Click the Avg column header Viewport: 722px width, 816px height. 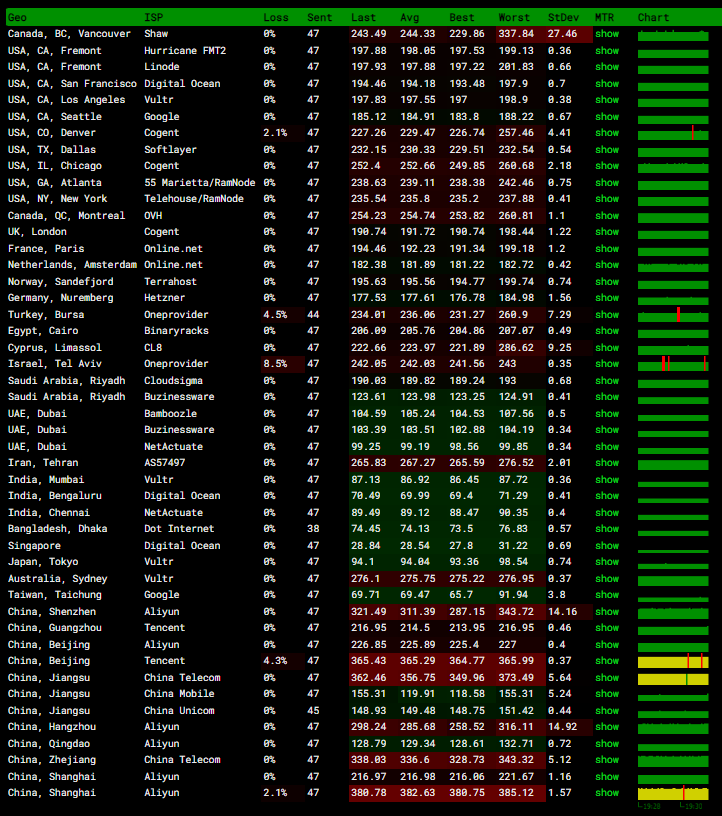410,18
